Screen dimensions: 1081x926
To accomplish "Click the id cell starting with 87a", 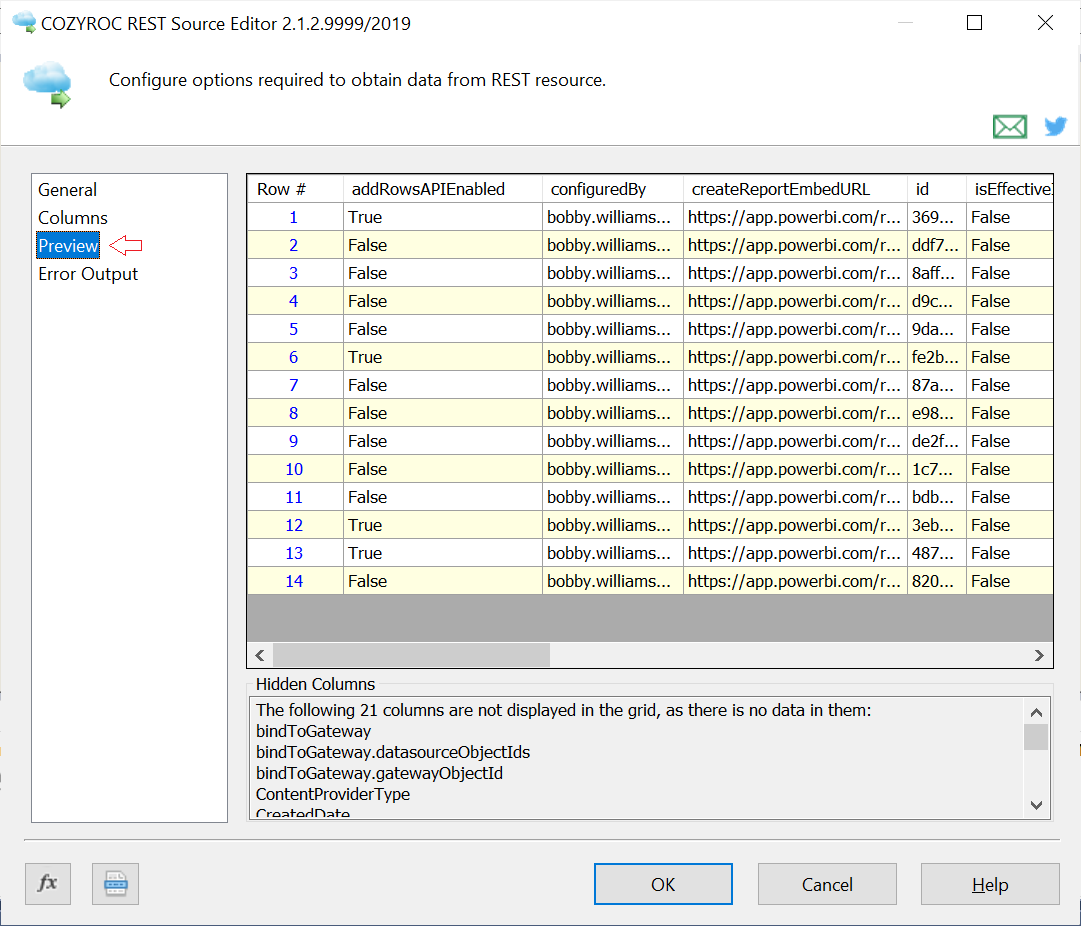I will 936,385.
